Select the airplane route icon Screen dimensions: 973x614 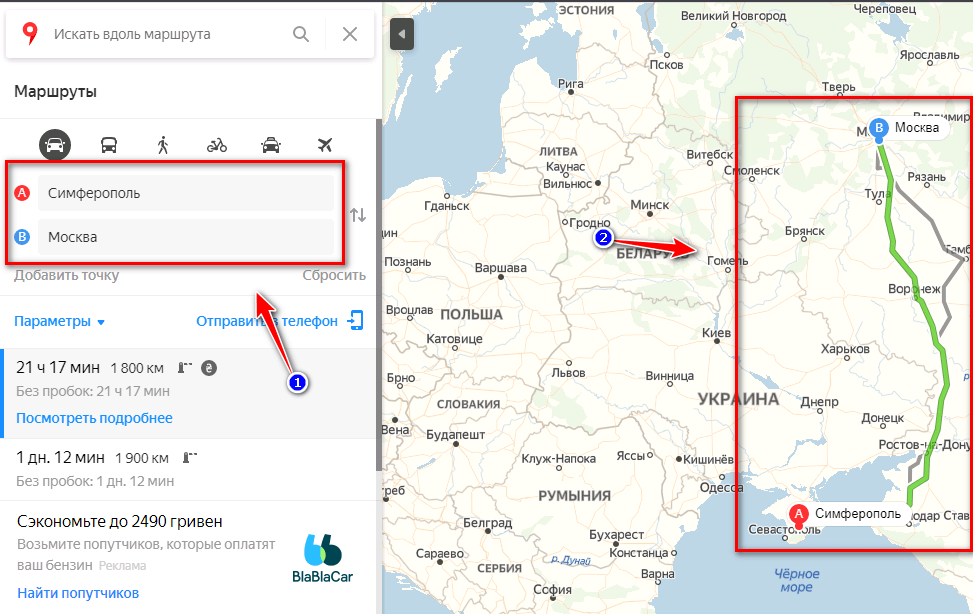tap(325, 145)
